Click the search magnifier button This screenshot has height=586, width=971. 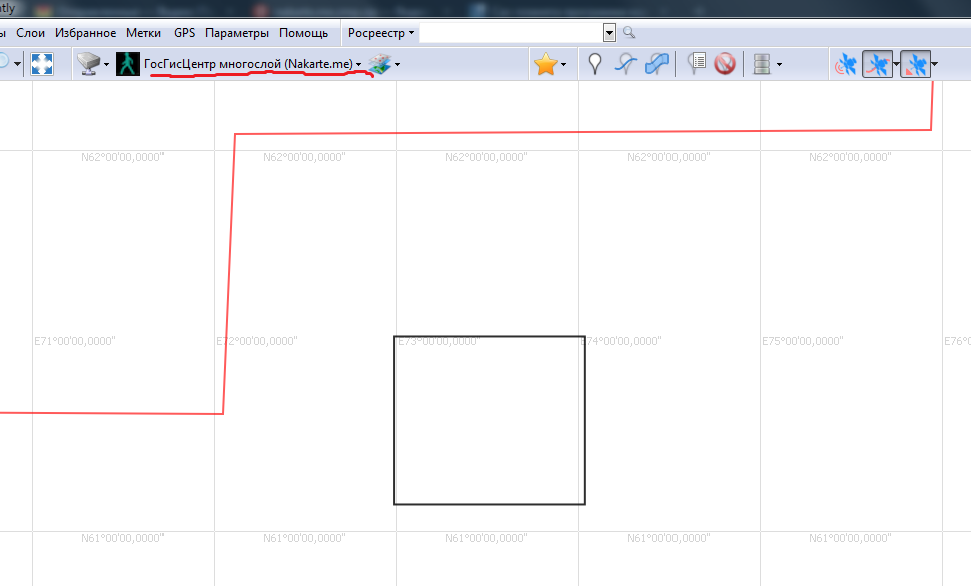629,33
